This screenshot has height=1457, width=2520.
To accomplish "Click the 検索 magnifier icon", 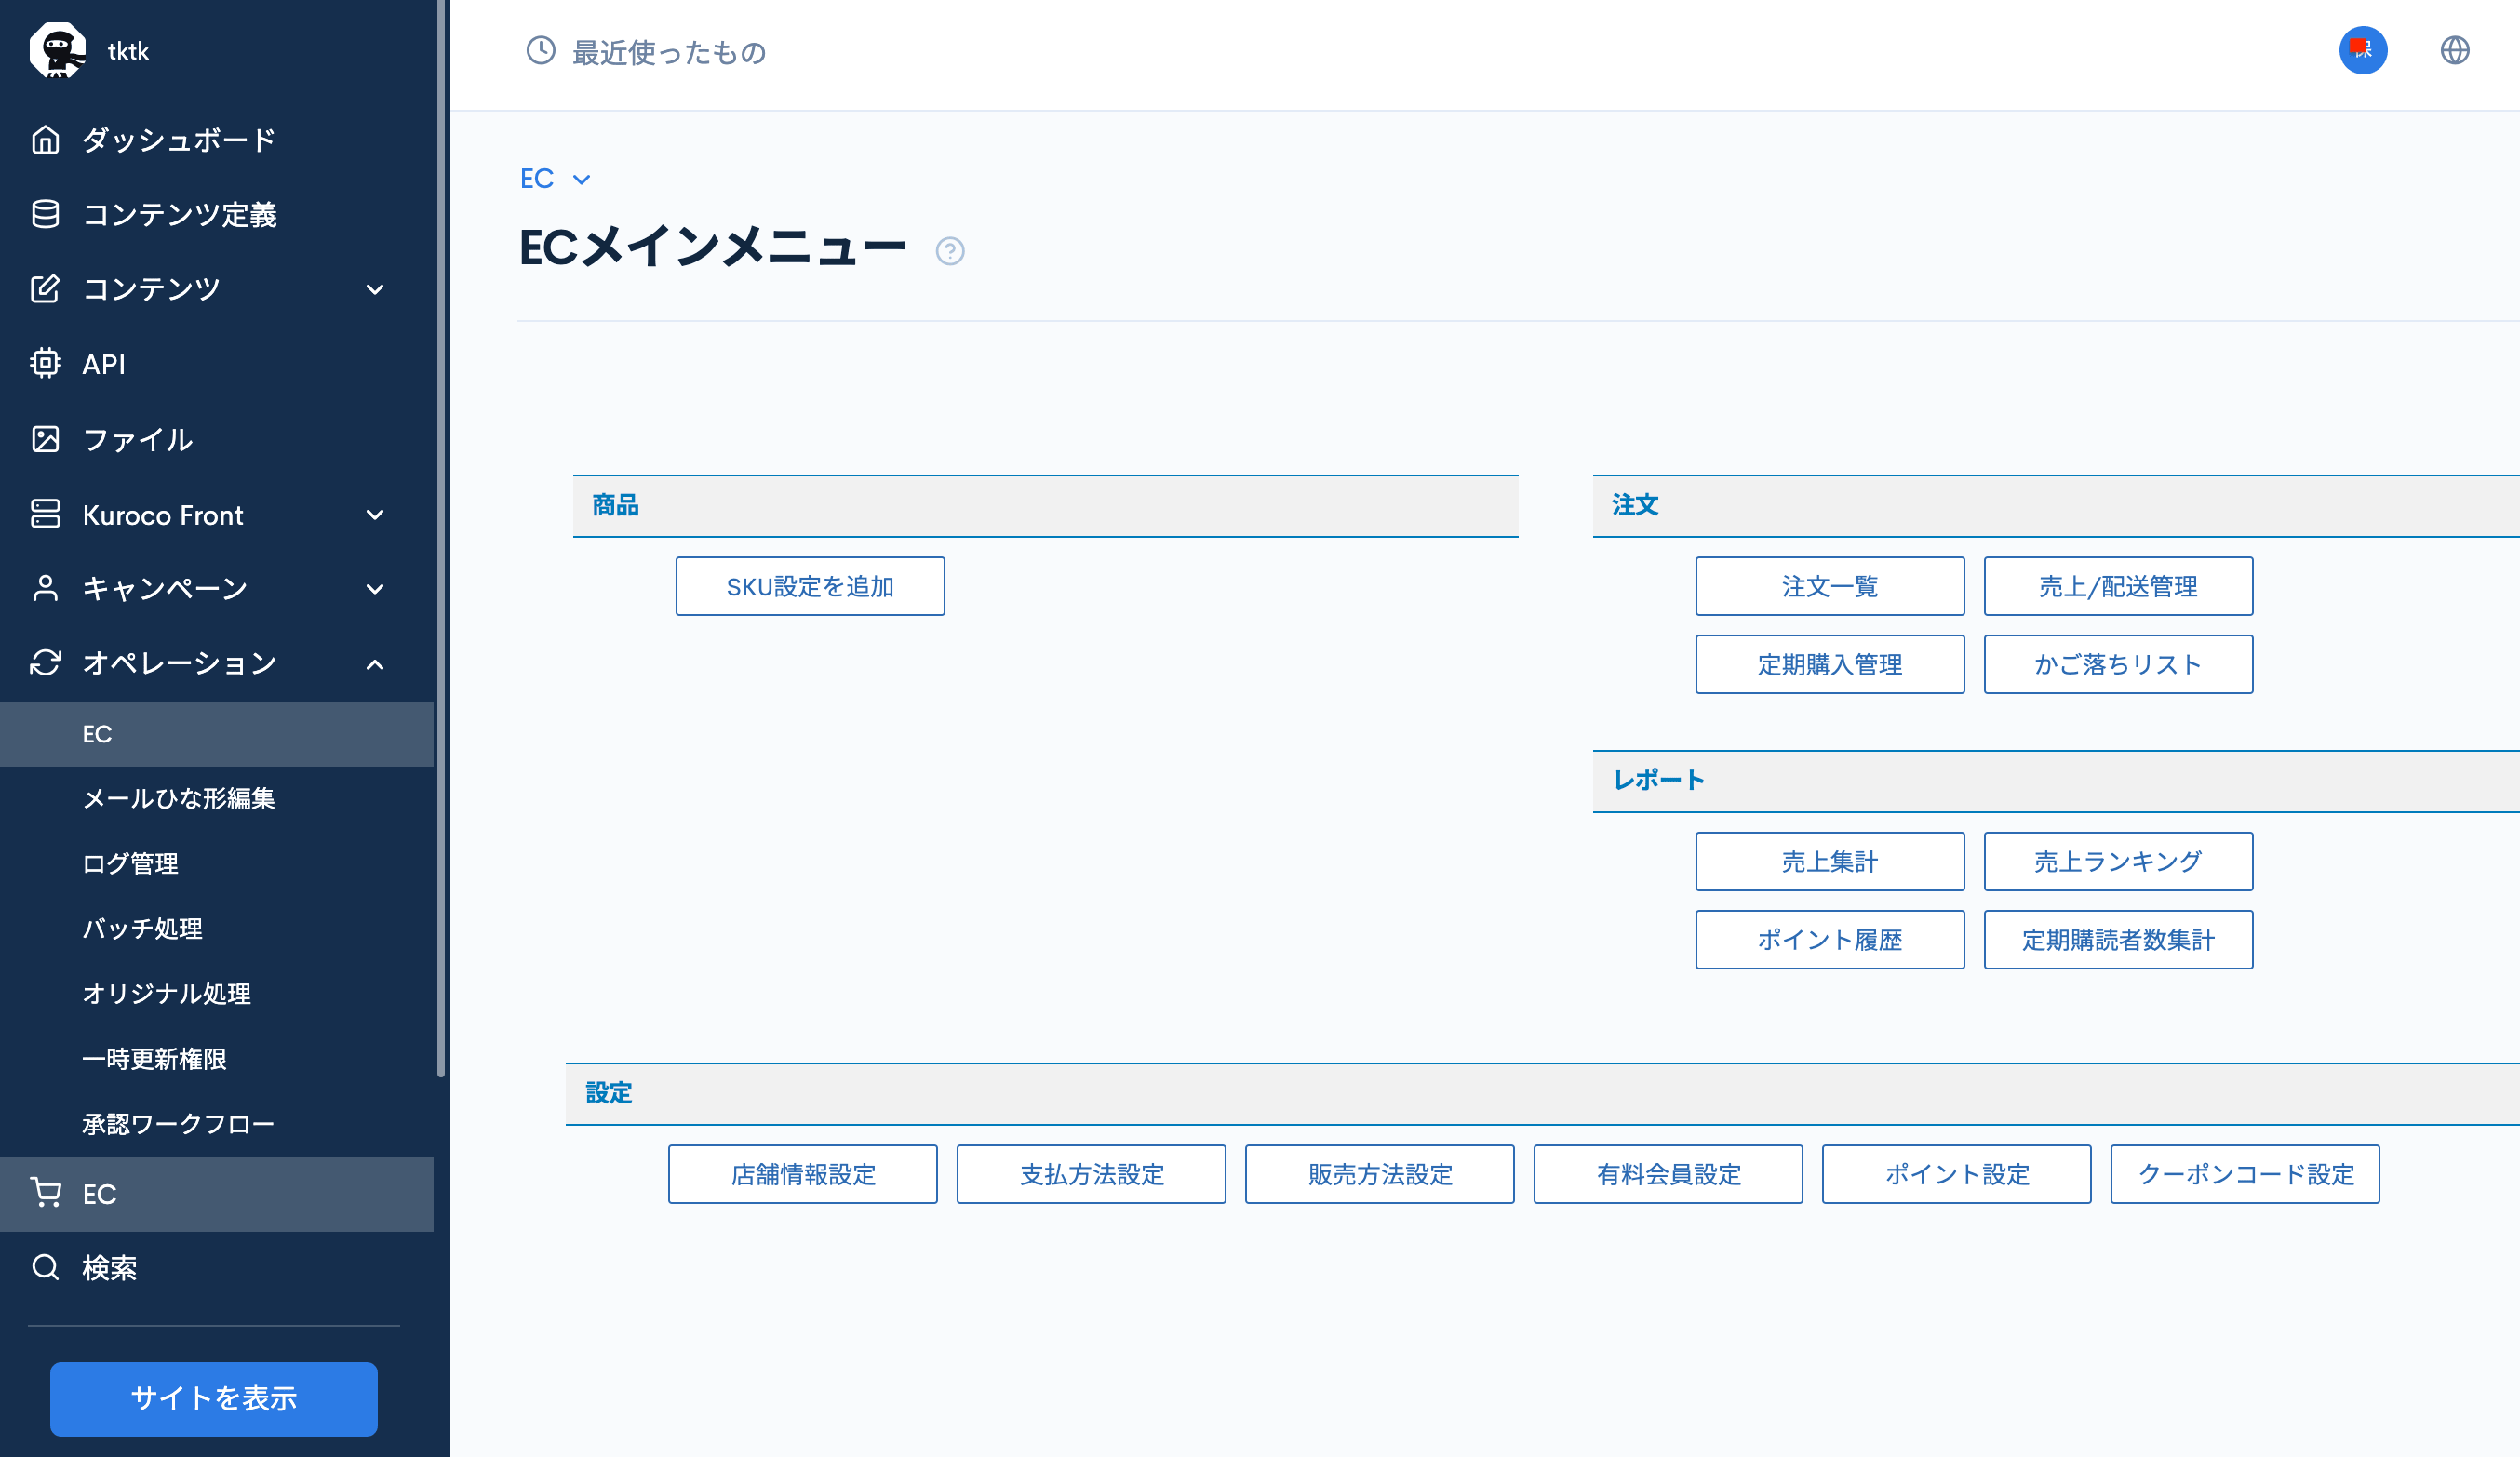I will click(x=45, y=1267).
